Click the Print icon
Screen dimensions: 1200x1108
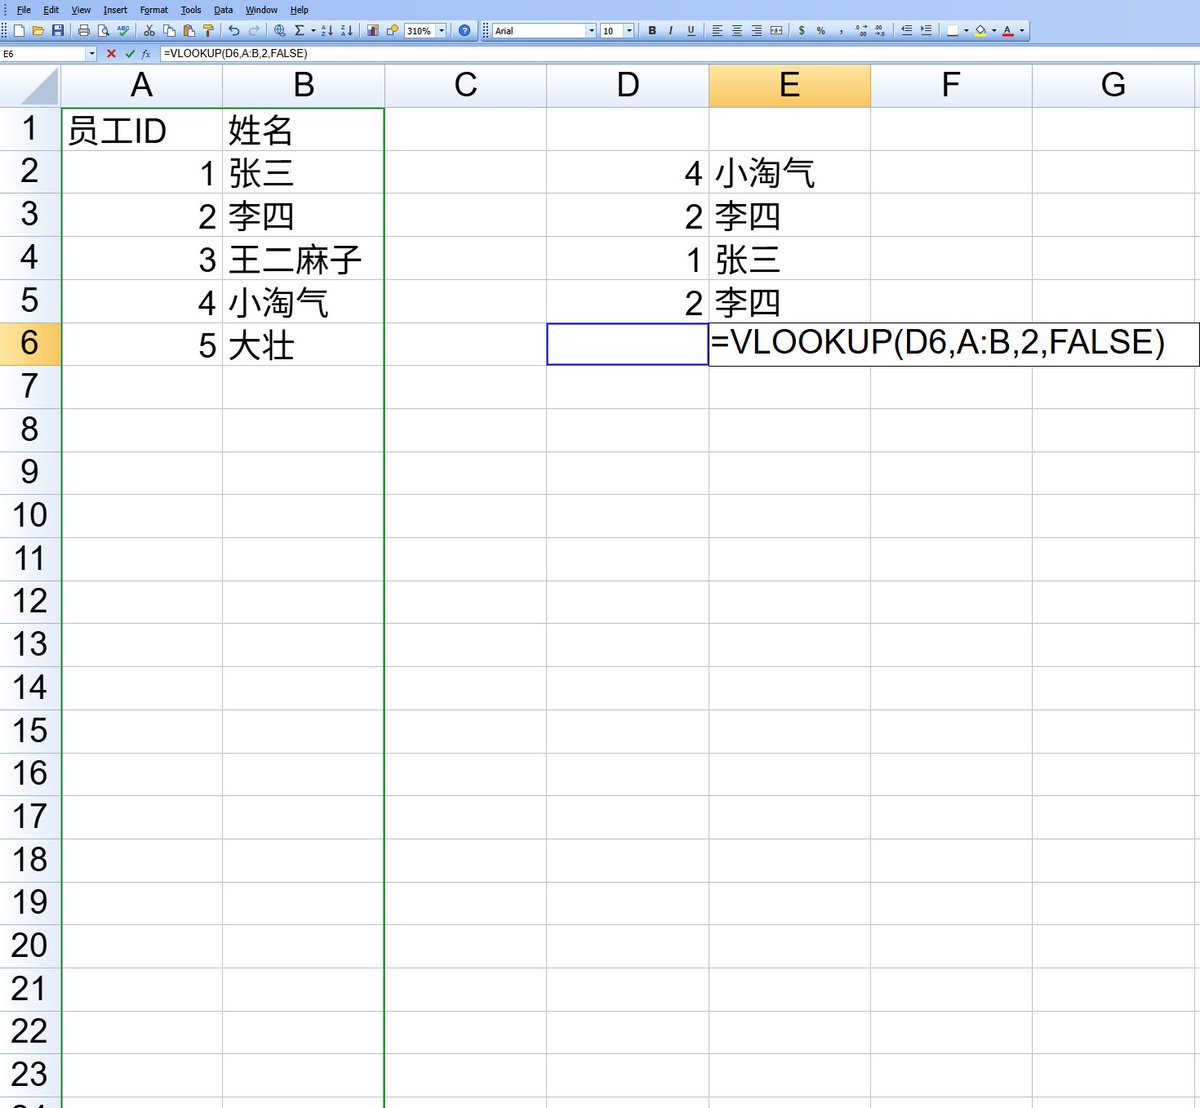point(84,31)
